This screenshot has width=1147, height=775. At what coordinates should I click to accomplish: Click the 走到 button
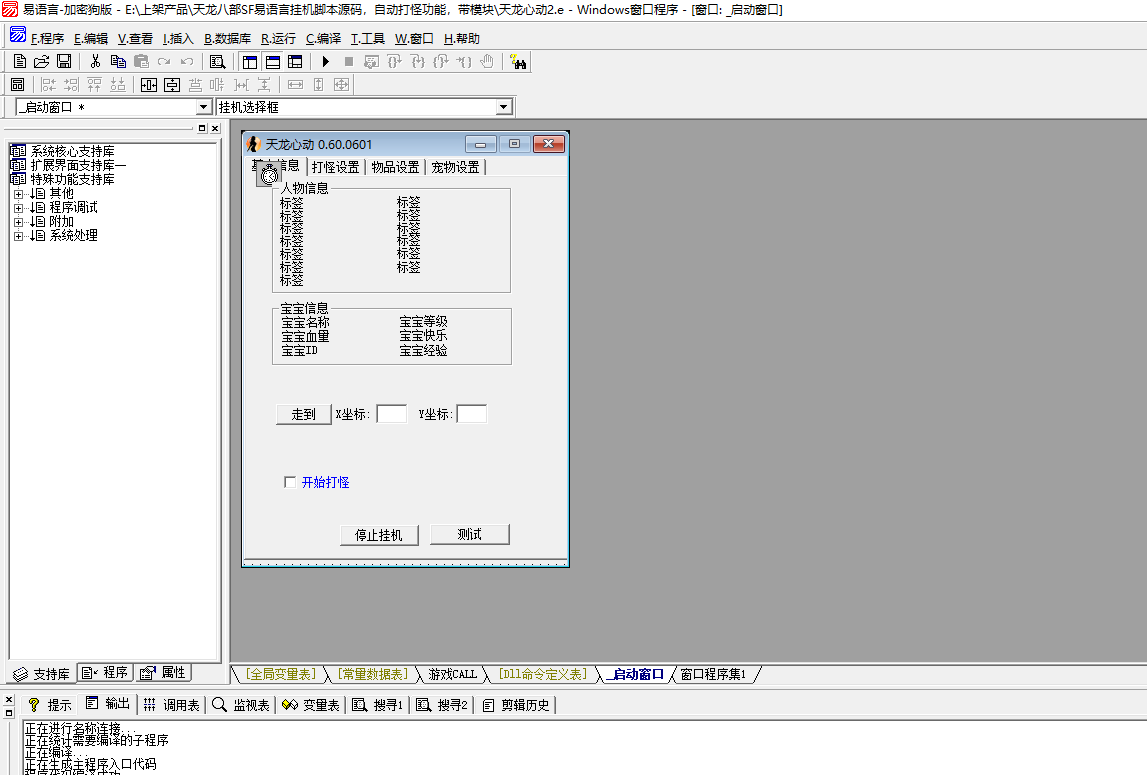(303, 414)
